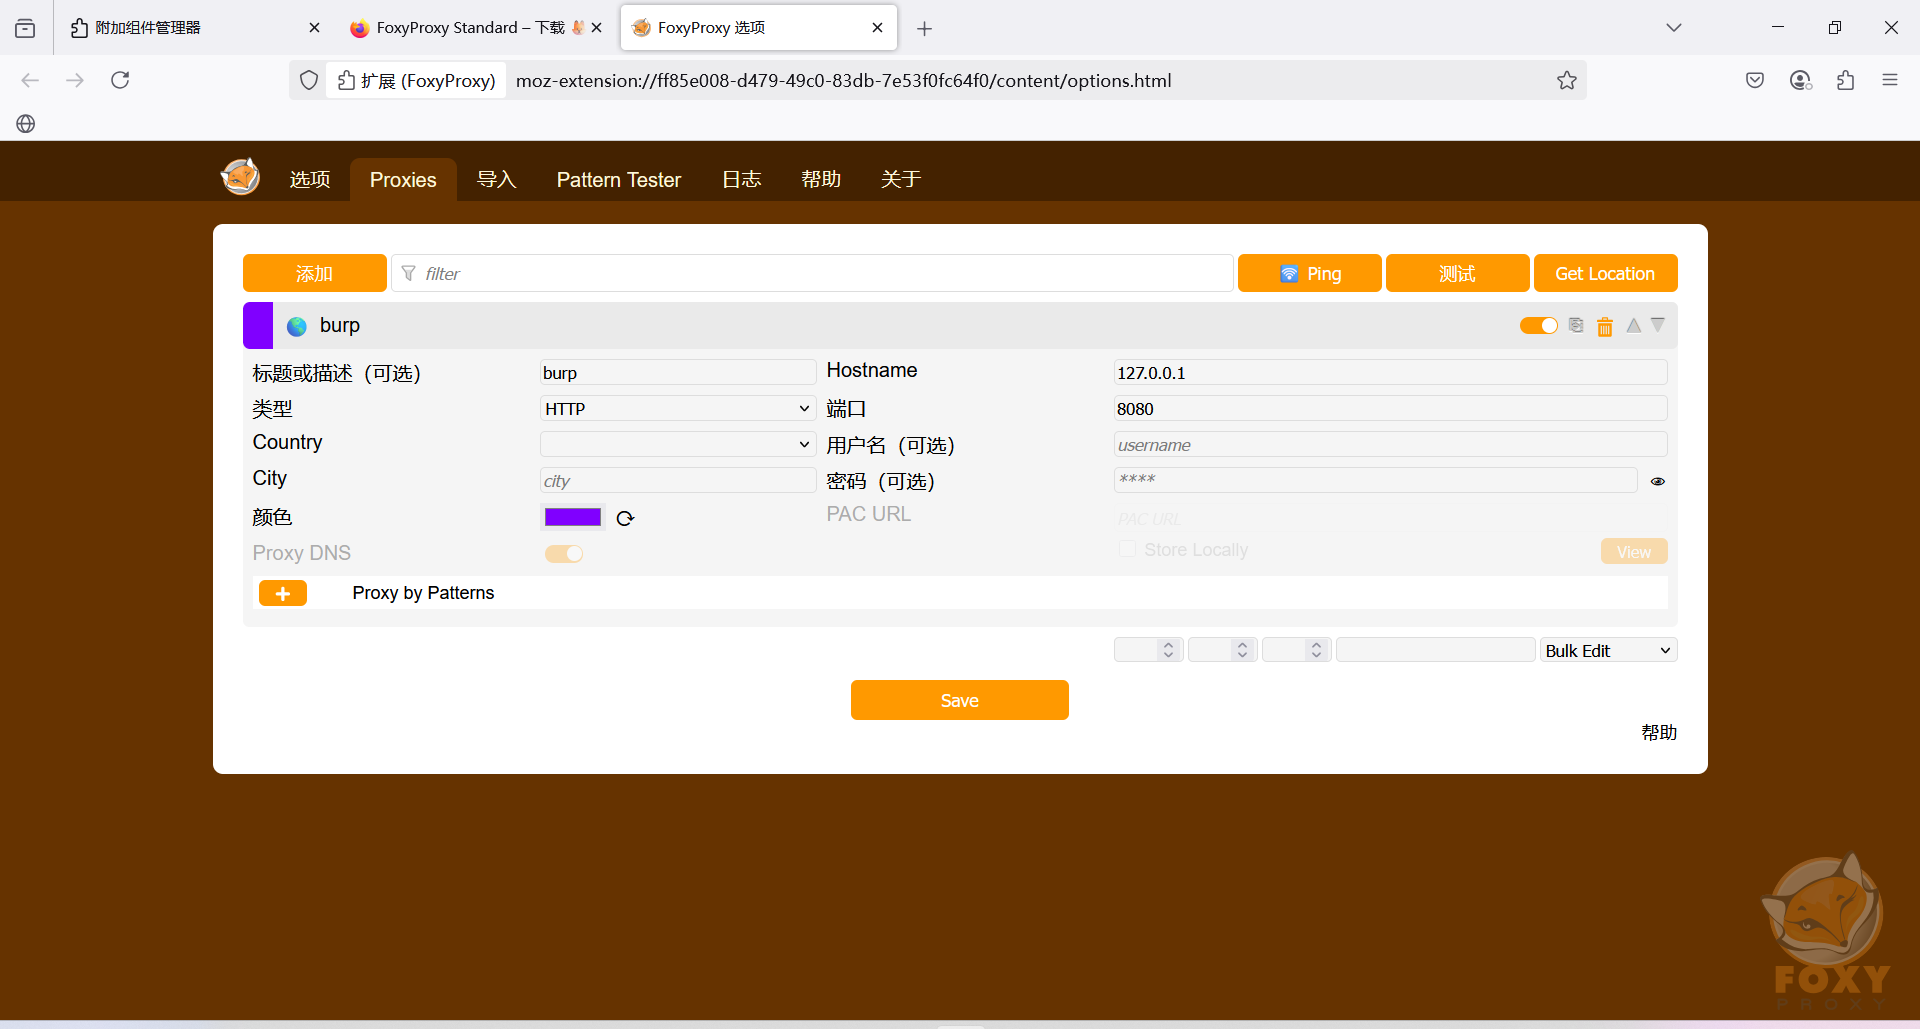Open the Firefox account icon
The height and width of the screenshot is (1029, 1920).
(1801, 80)
